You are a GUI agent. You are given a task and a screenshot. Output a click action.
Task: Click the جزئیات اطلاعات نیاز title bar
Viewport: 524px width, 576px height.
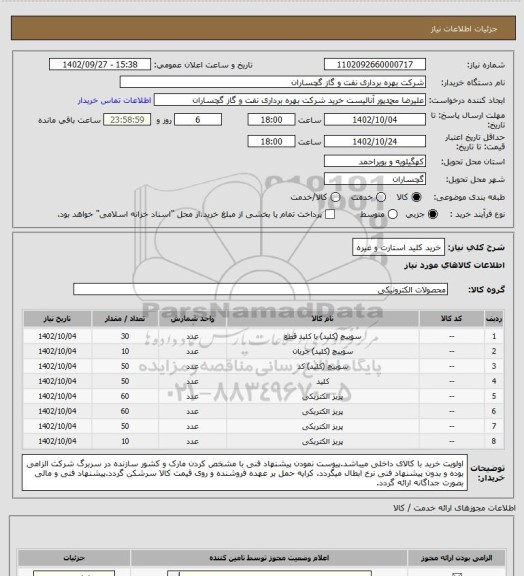[x=263, y=28]
